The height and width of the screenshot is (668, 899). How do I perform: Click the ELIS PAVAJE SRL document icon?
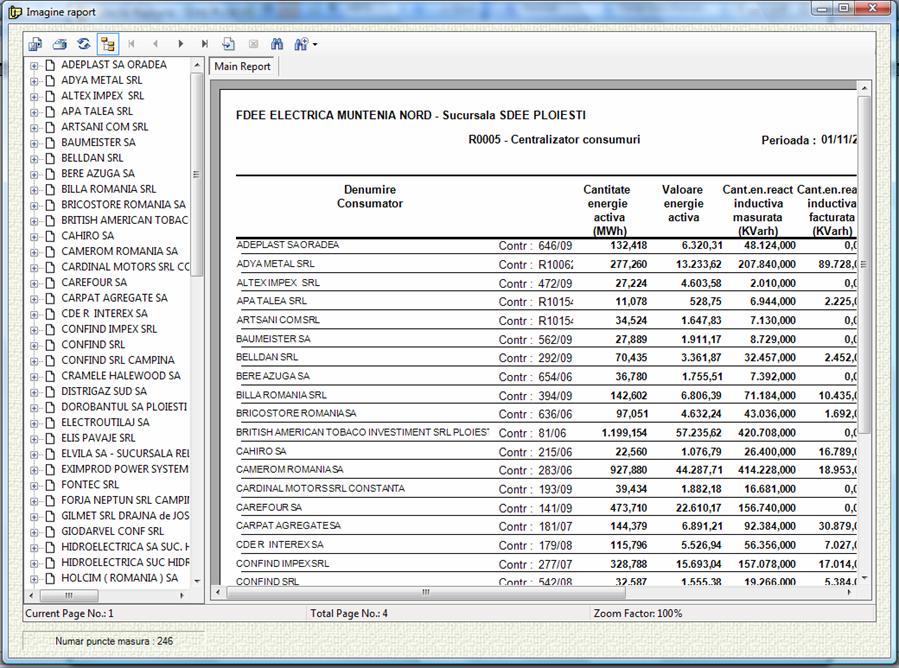coord(50,438)
